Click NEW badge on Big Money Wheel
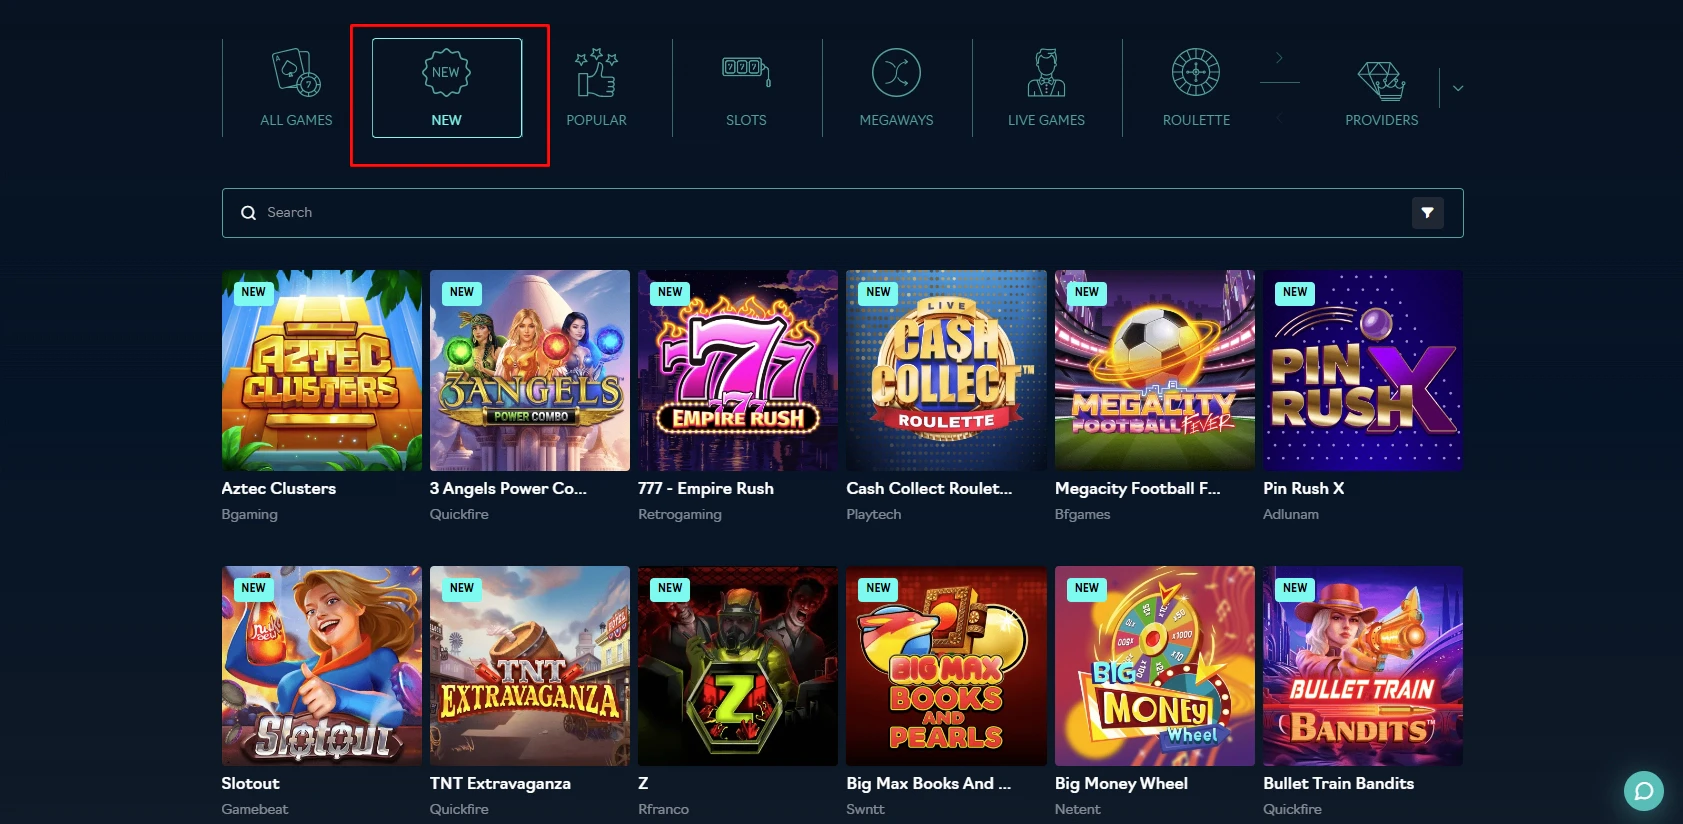The height and width of the screenshot is (824, 1683). (x=1087, y=588)
